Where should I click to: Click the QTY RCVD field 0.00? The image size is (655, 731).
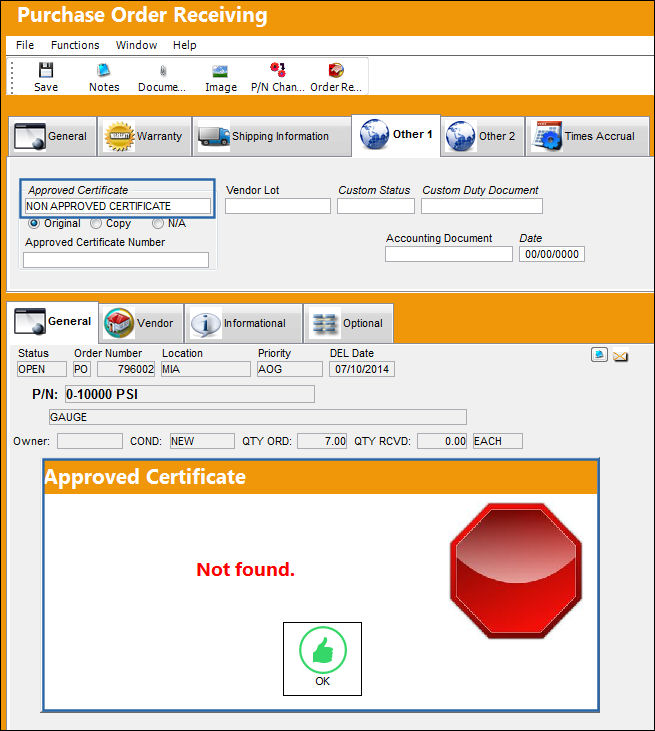click(442, 441)
